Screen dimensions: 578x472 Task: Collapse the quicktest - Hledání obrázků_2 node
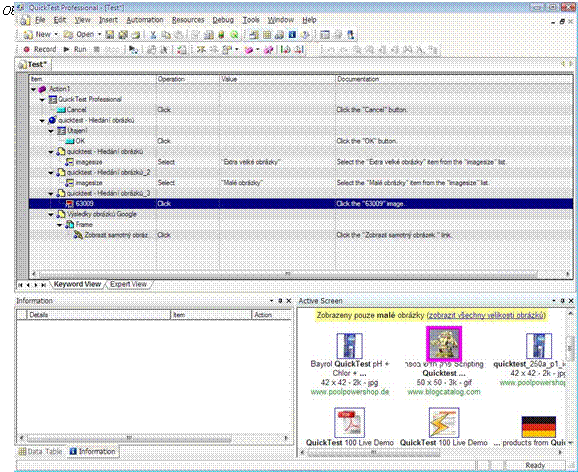pyautogui.click(x=51, y=173)
